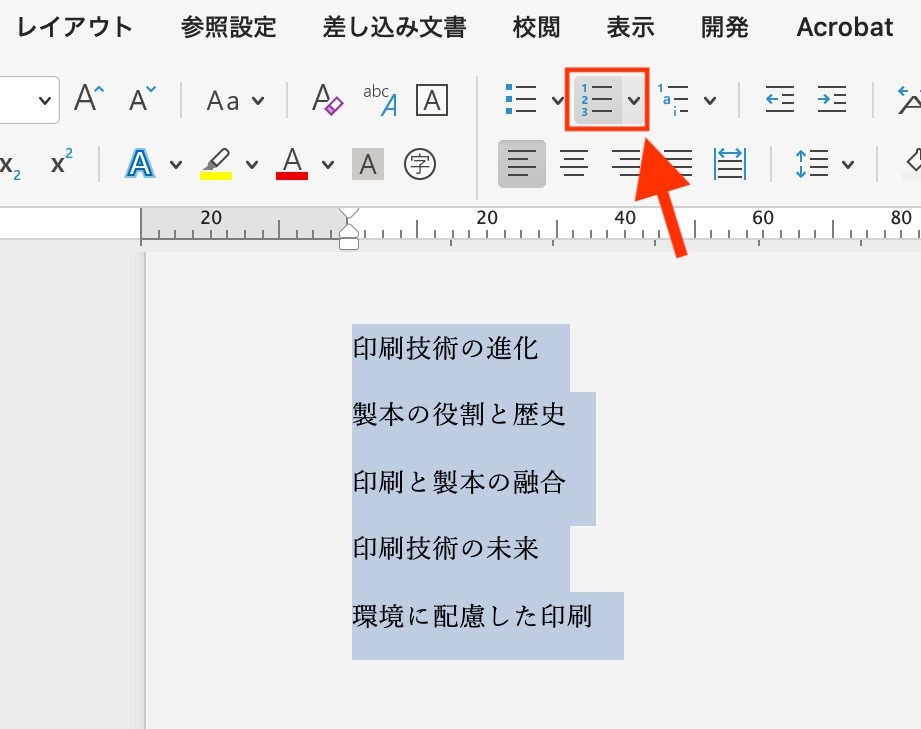
Task: Switch to the 表示 tab
Action: pyautogui.click(x=630, y=27)
